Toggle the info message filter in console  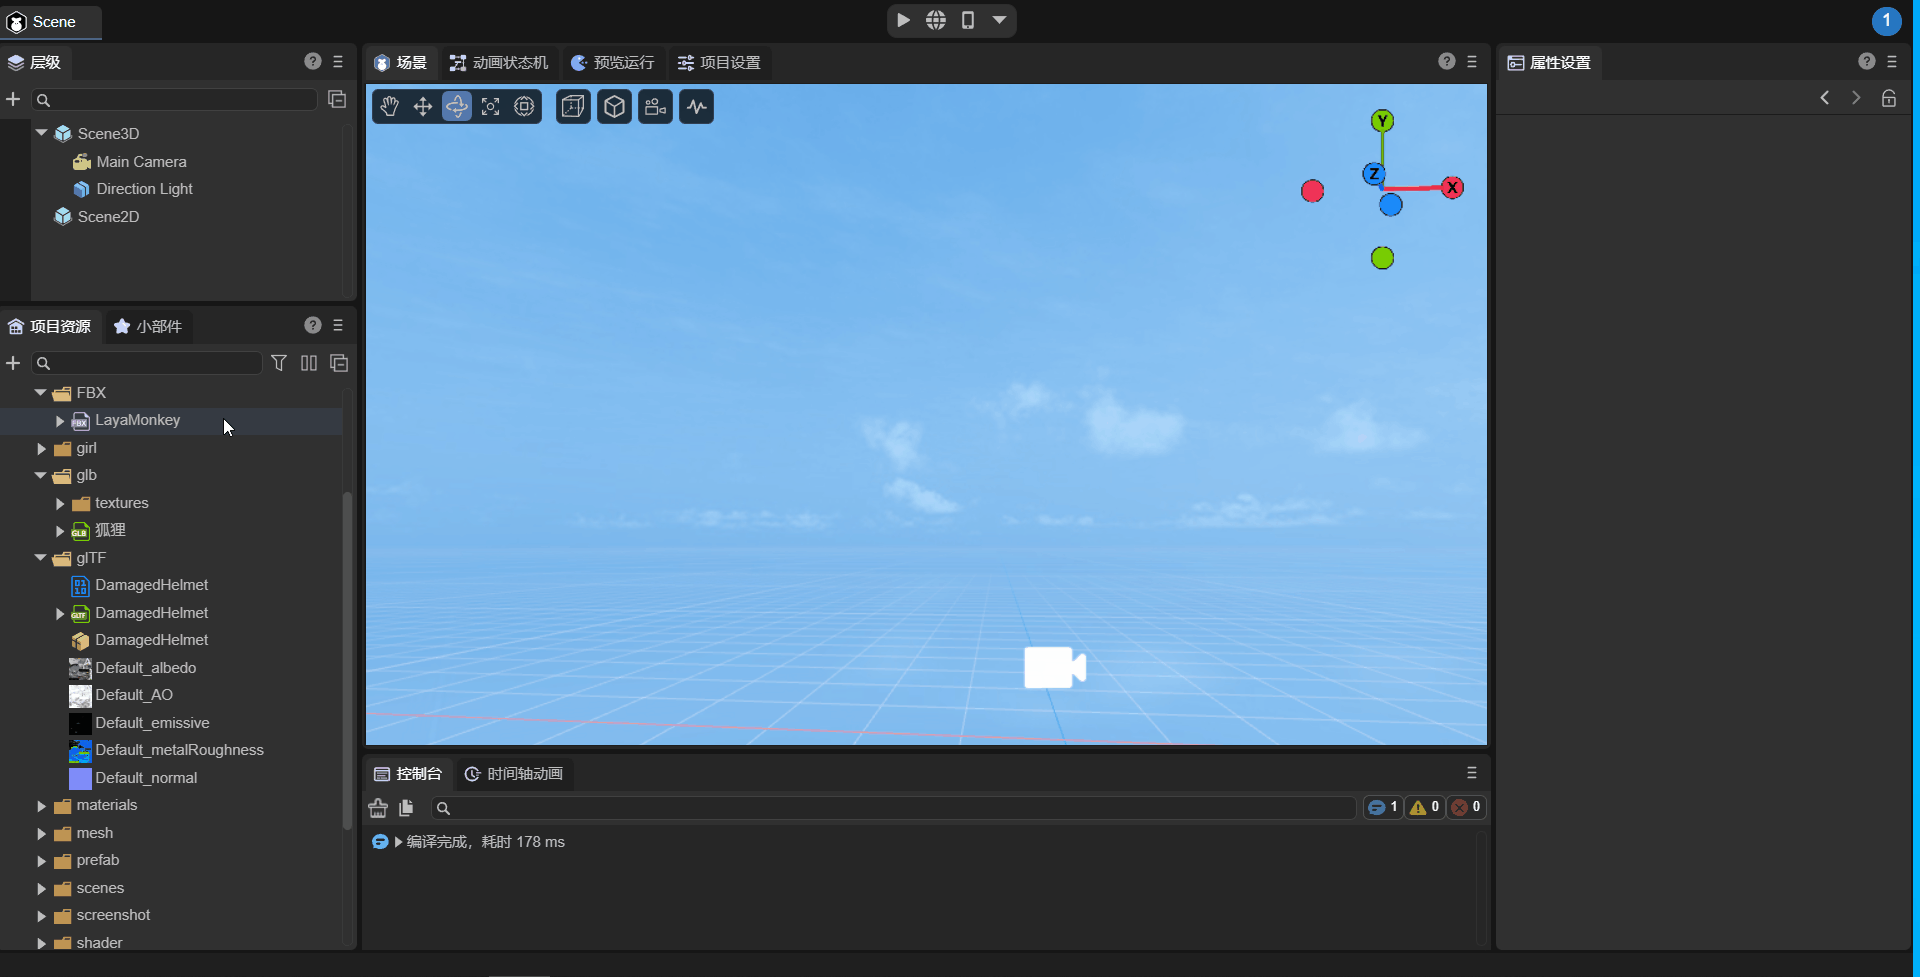1383,807
